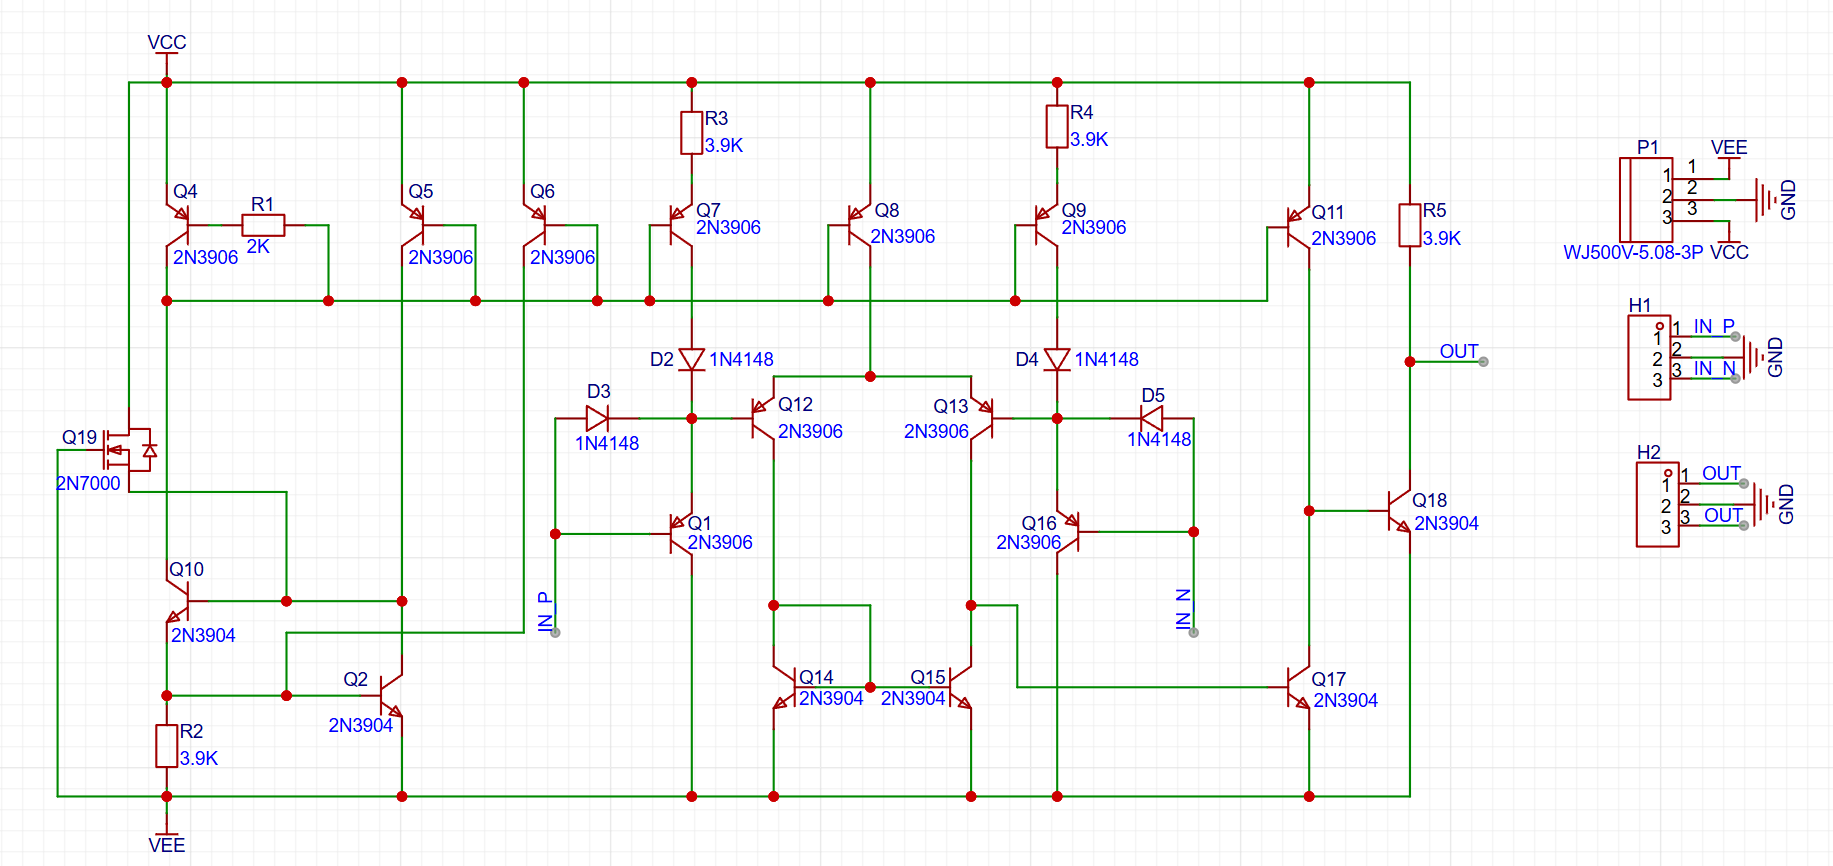Click the 1N4148 text under D3

[607, 443]
